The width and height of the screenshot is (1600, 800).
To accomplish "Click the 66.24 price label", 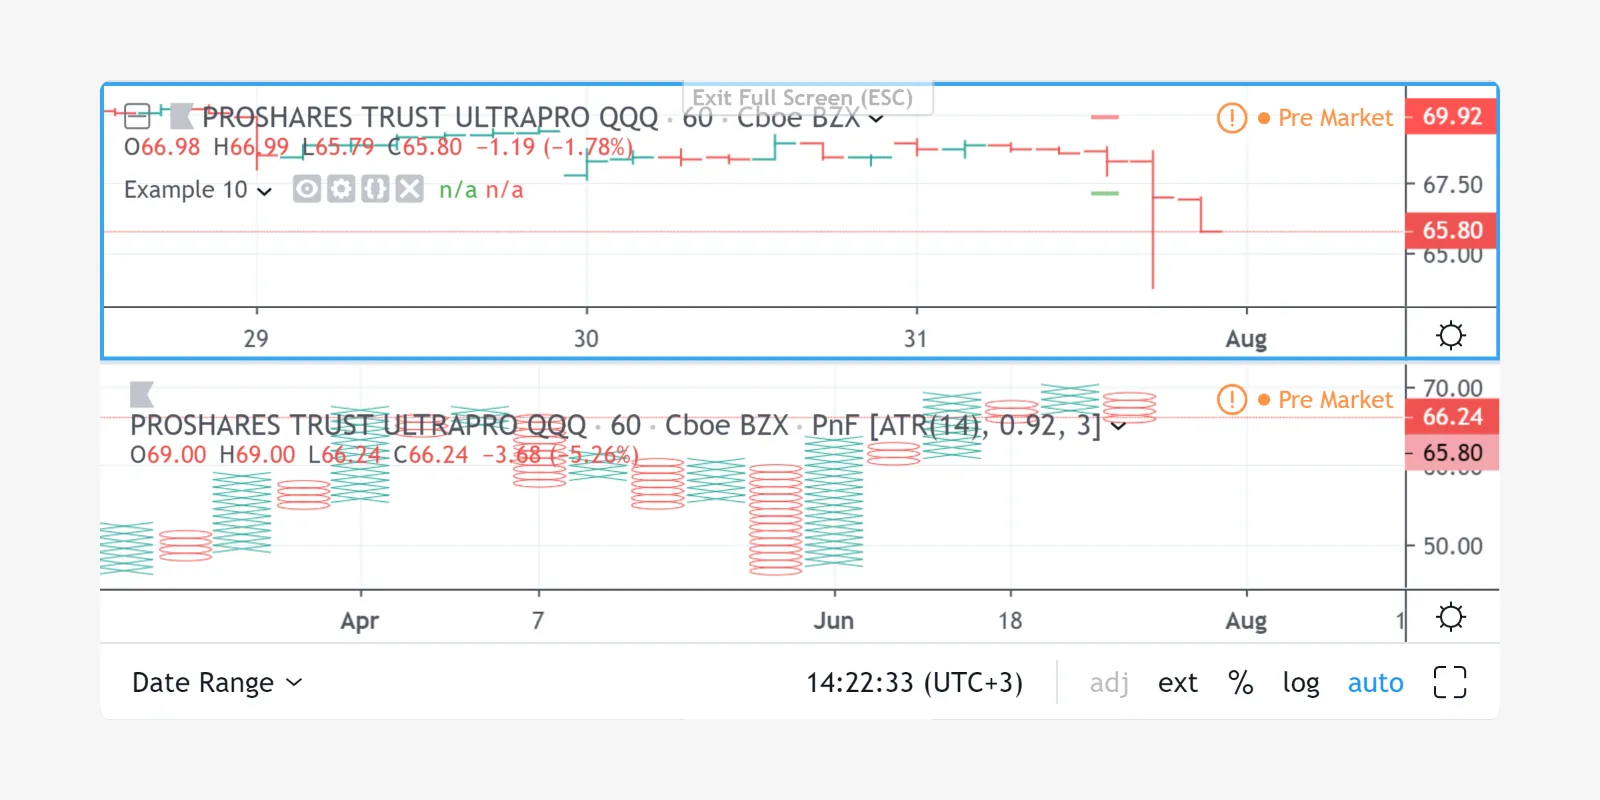I will pyautogui.click(x=1452, y=417).
